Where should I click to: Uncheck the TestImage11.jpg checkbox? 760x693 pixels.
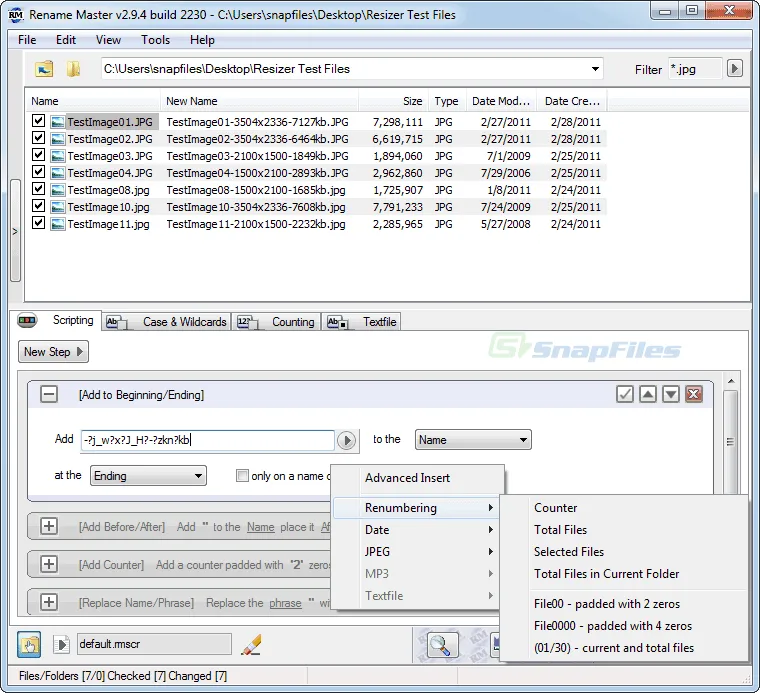[38, 222]
